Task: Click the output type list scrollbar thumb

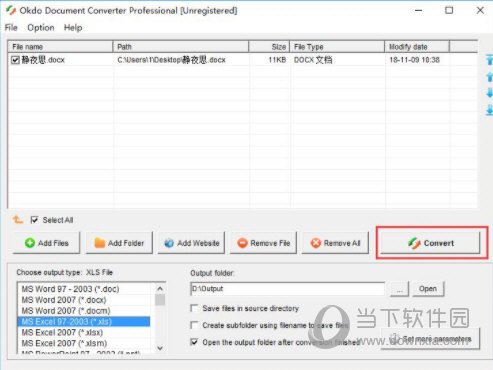Action: [160, 300]
